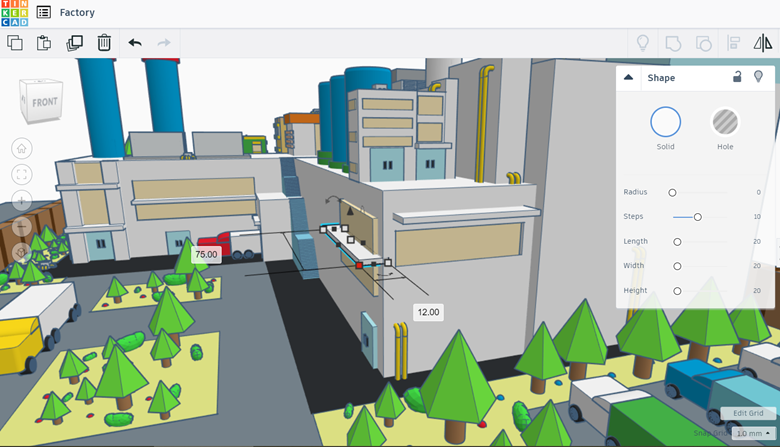Viewport: 780px width, 447px height.
Task: Ungroup the selected shapes
Action: [x=703, y=43]
